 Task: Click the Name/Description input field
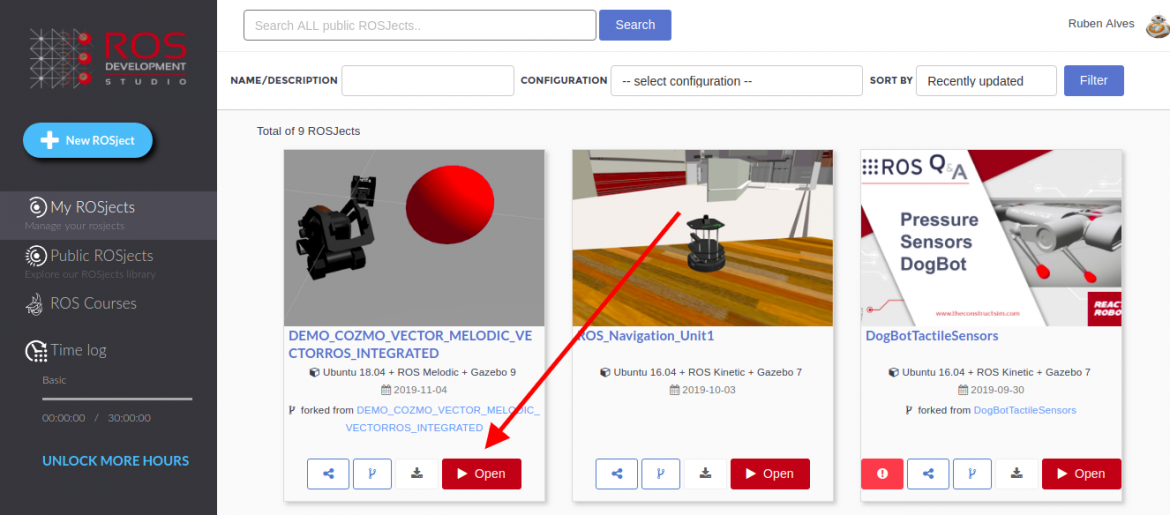point(428,81)
